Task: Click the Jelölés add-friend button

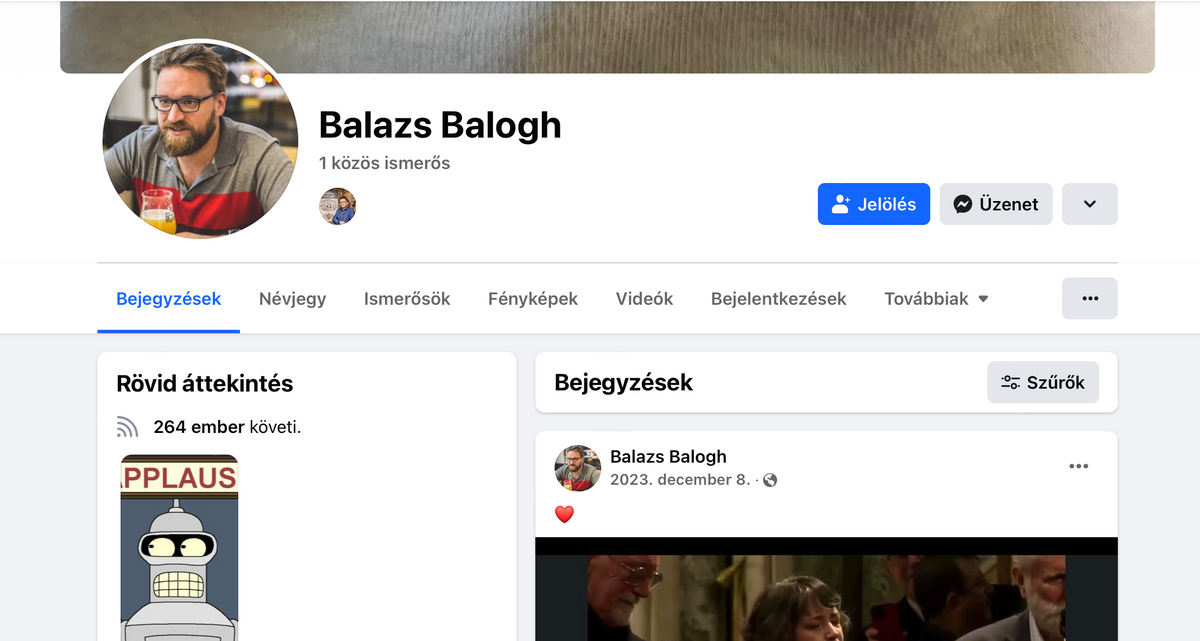Action: 874,204
